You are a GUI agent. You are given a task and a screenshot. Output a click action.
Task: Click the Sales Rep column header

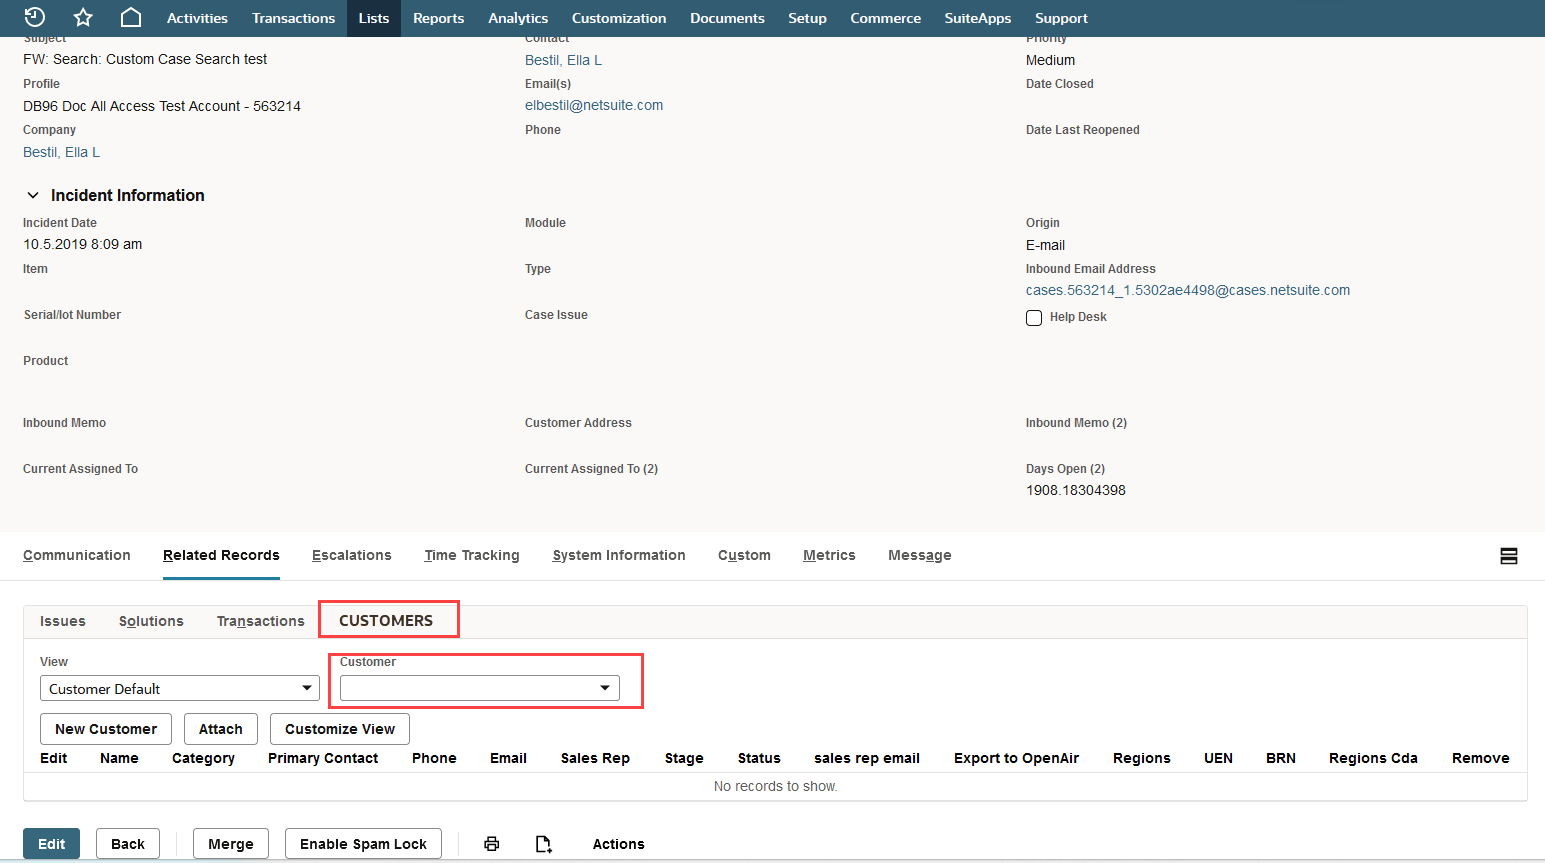point(595,758)
